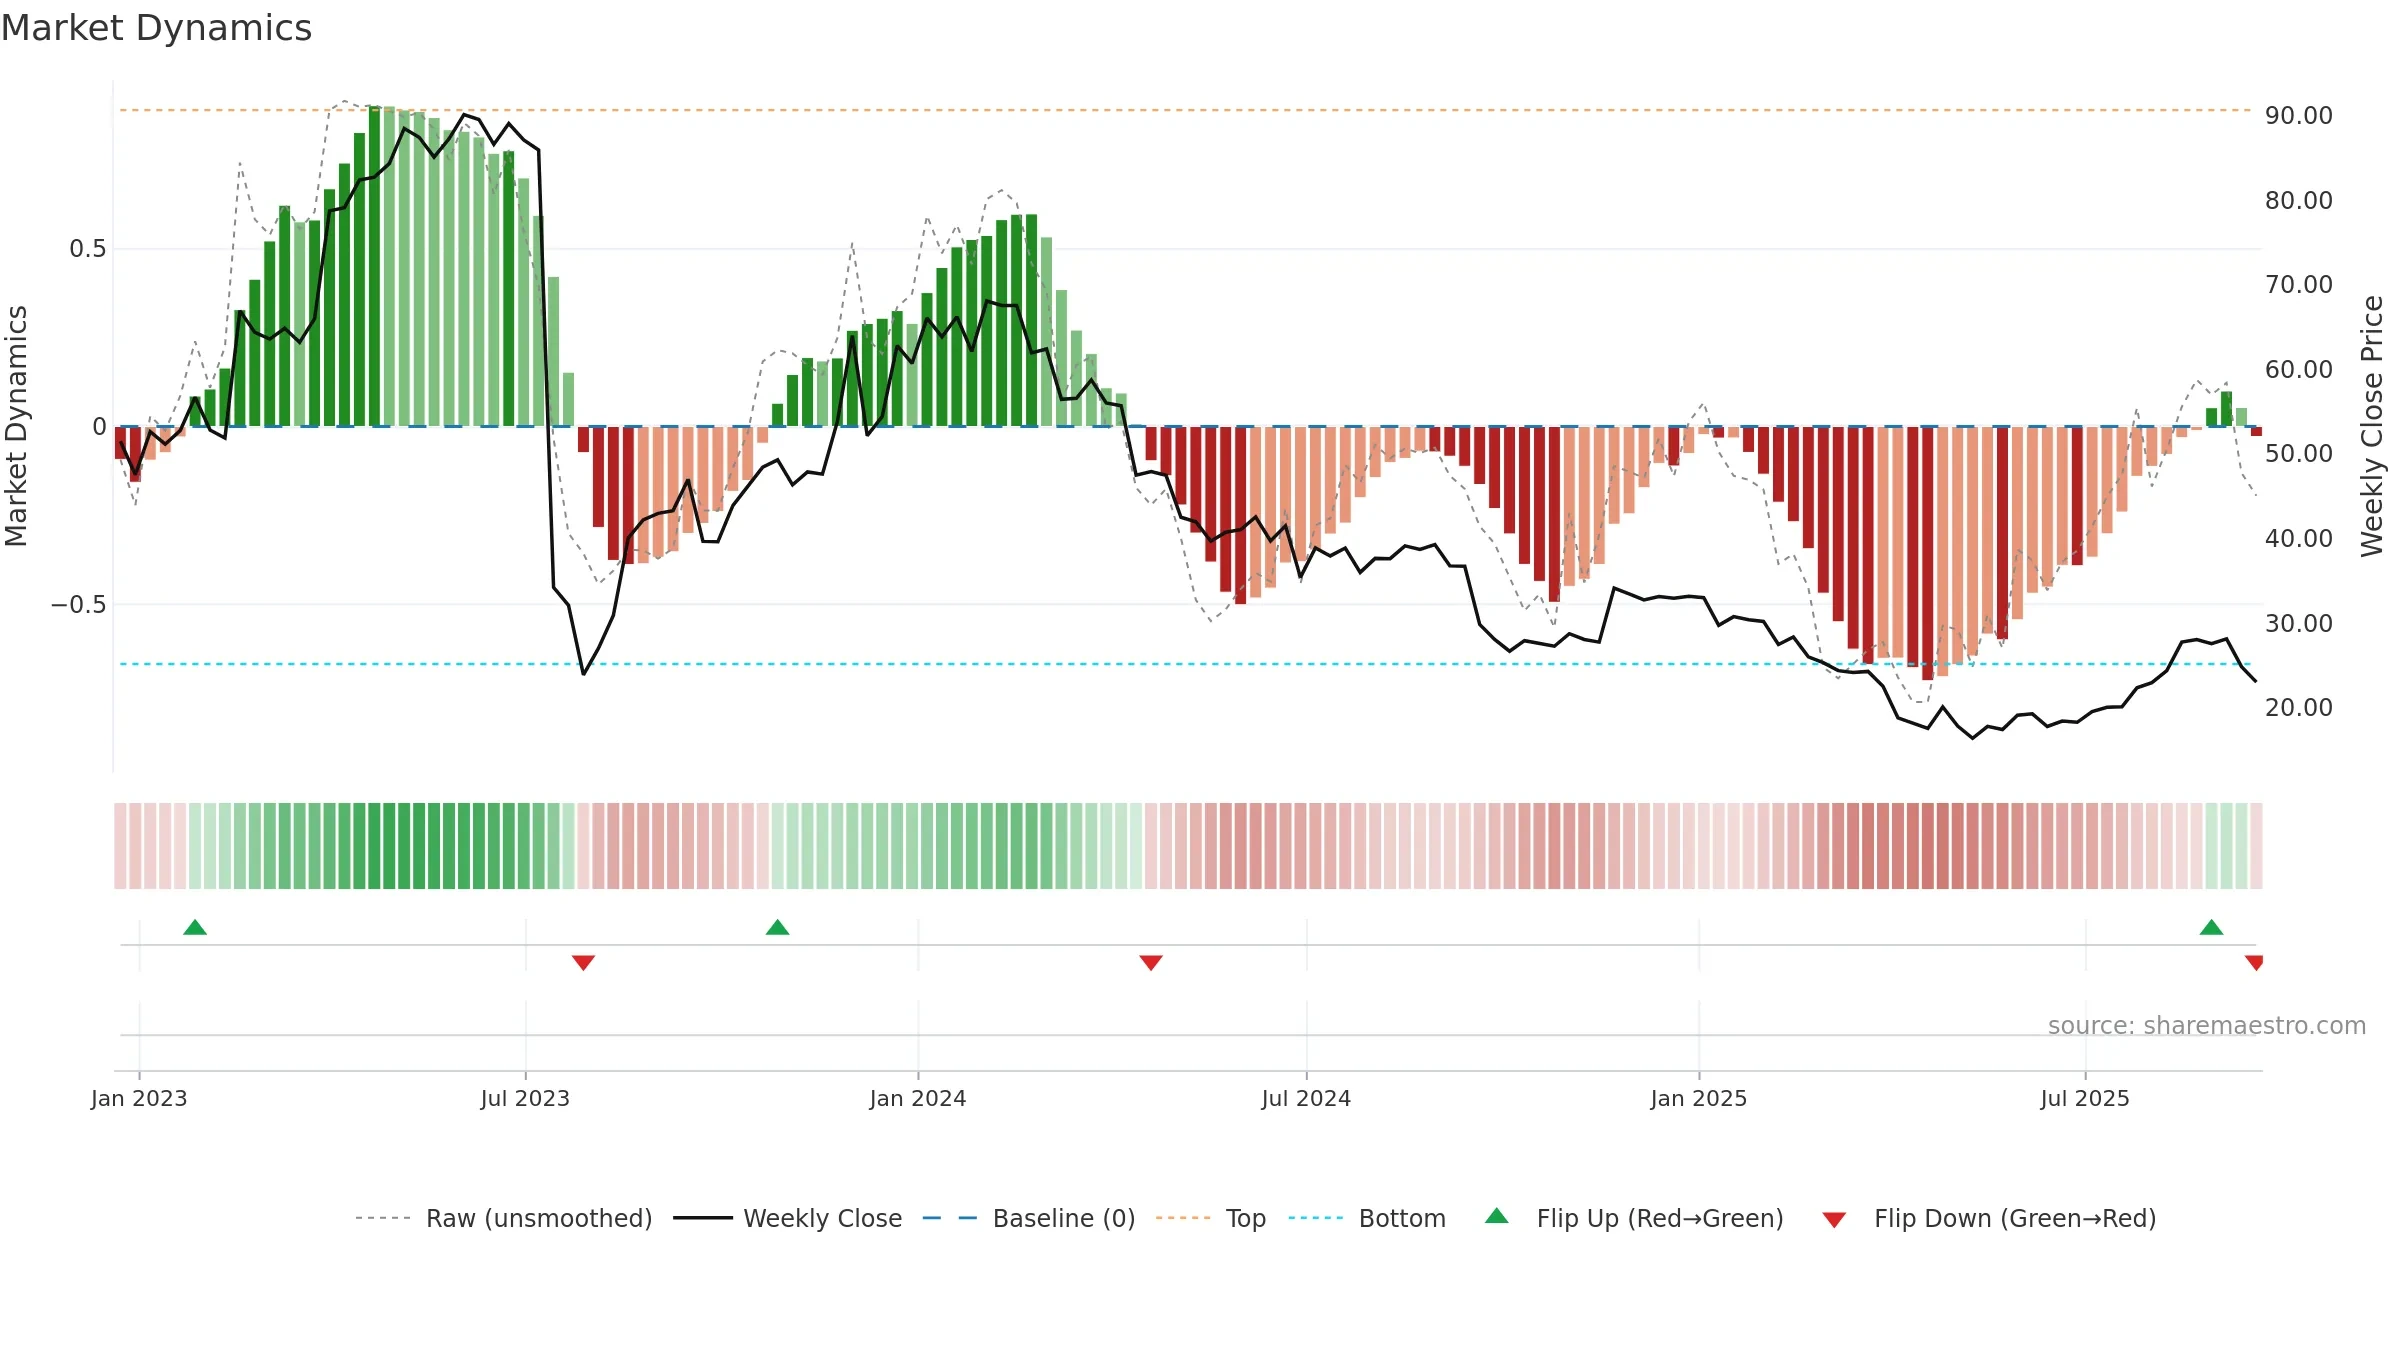Viewport: 2400px width, 1350px height.
Task: Click the Market Dynamics vertical axis title
Action: tap(16, 426)
